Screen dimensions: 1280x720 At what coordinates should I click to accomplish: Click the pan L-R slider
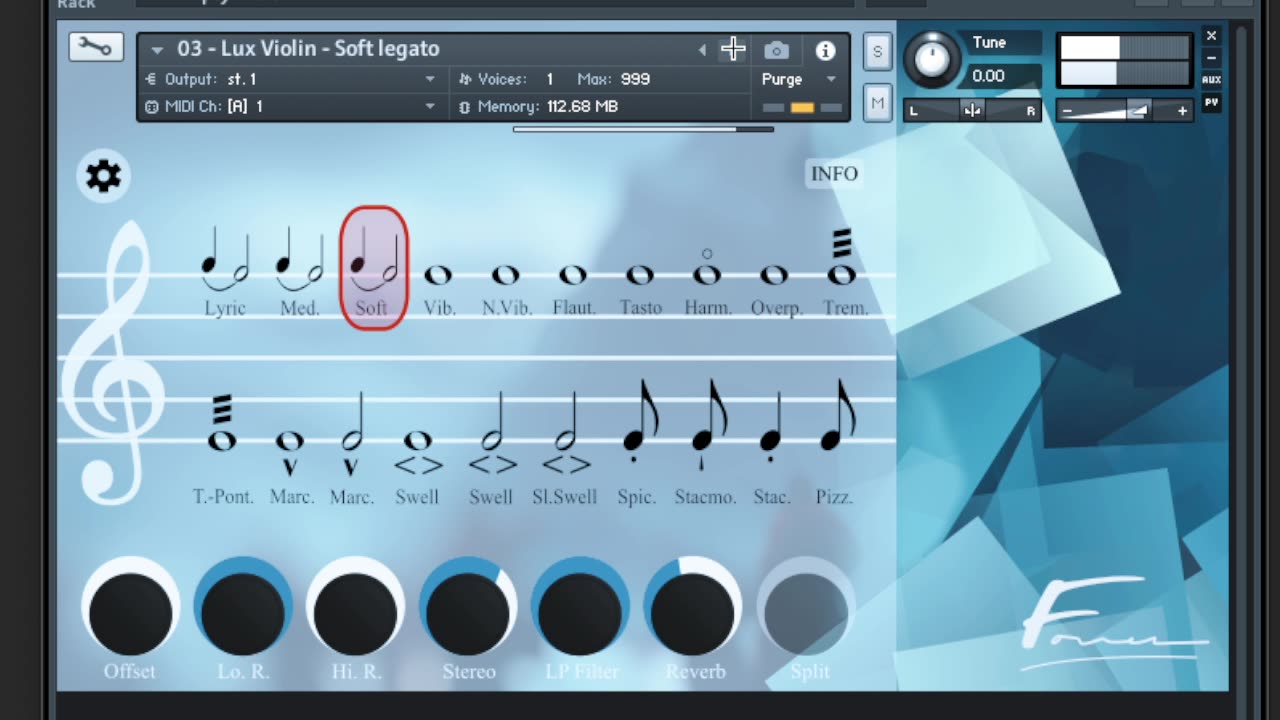(x=972, y=111)
